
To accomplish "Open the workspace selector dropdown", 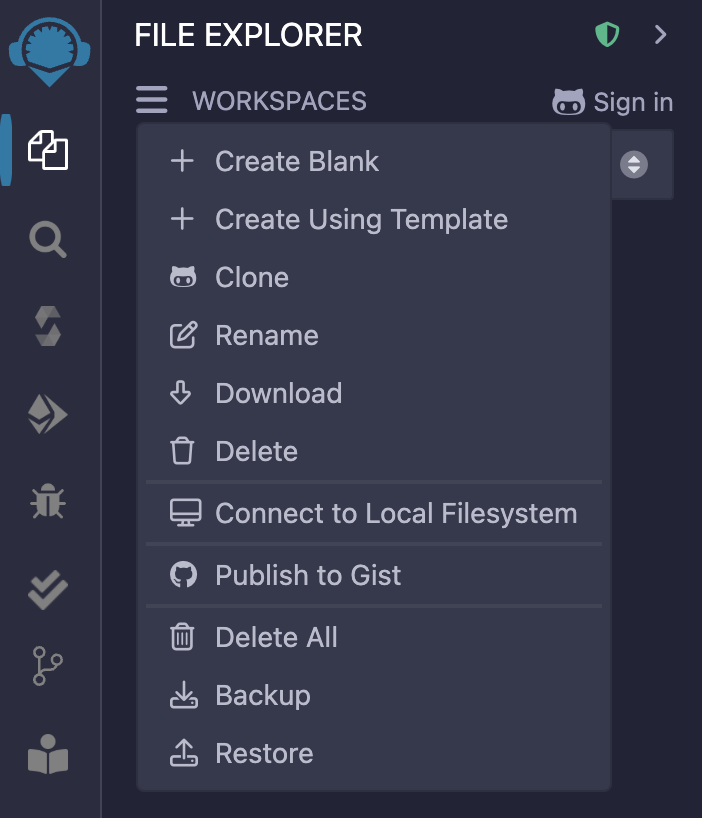I will point(634,164).
